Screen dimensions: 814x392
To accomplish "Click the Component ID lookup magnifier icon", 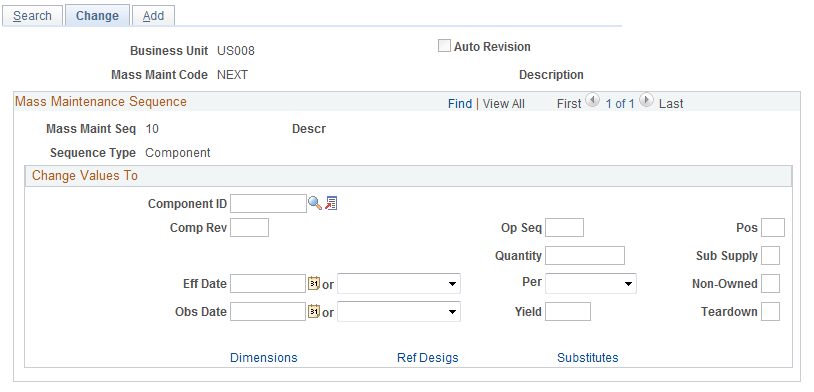I will pyautogui.click(x=315, y=204).
